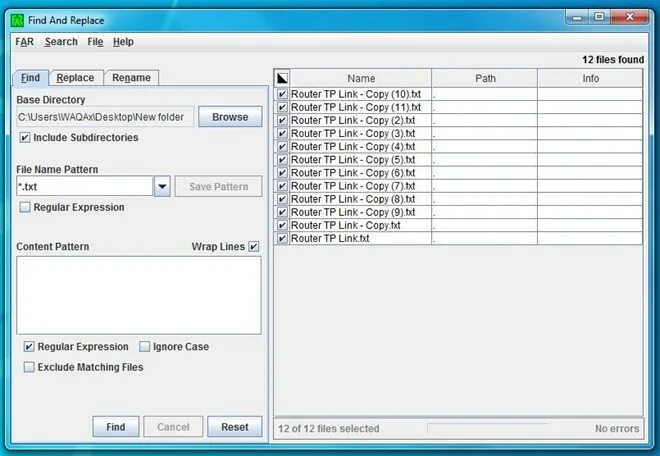Image resolution: width=660 pixels, height=456 pixels.
Task: Click the Find button at the bottom
Action: coord(116,427)
